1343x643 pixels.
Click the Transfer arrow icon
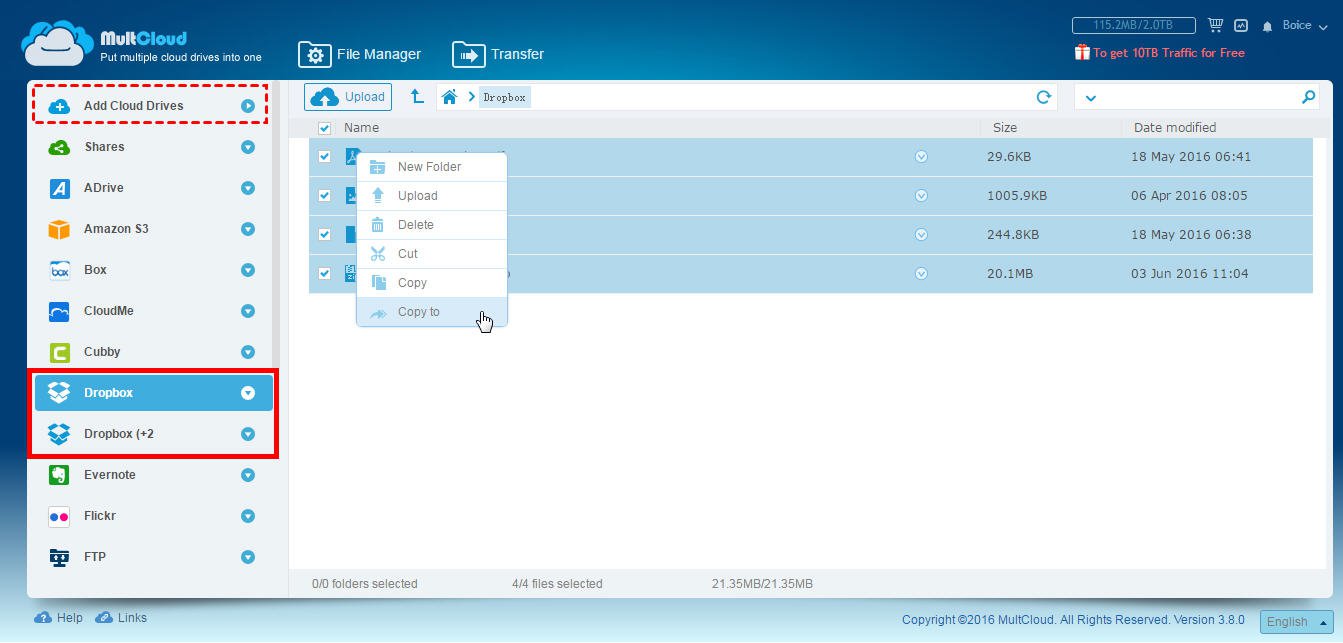pyautogui.click(x=468, y=54)
